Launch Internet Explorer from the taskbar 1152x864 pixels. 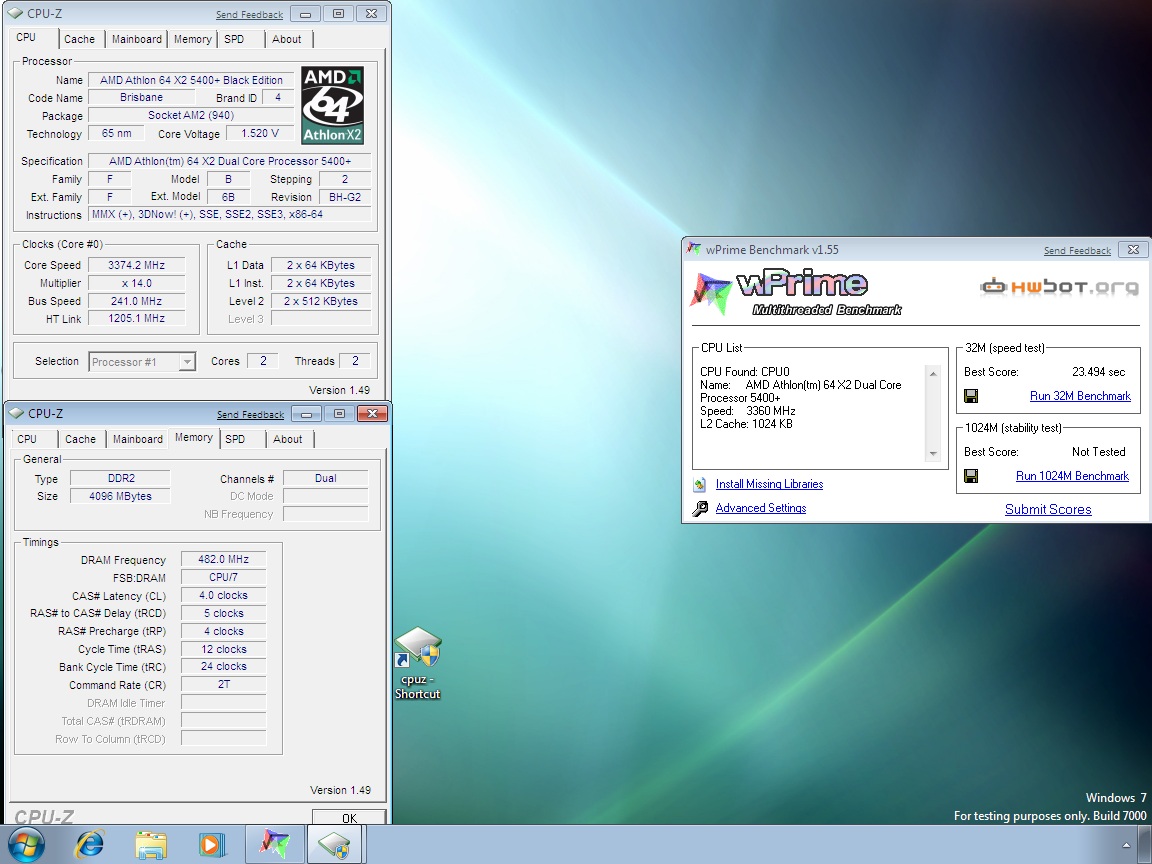(90, 845)
